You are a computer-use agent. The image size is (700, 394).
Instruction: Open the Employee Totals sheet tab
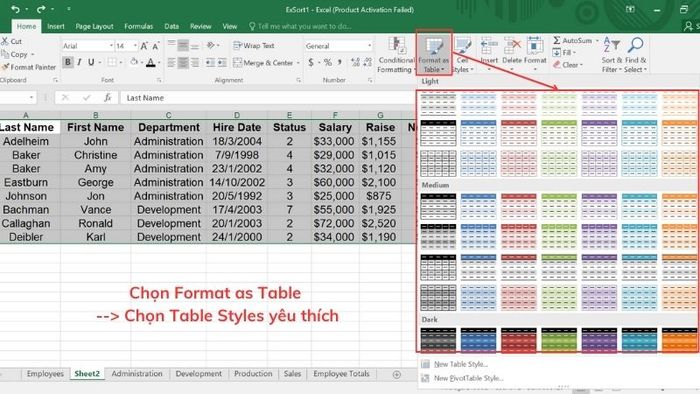pyautogui.click(x=341, y=374)
